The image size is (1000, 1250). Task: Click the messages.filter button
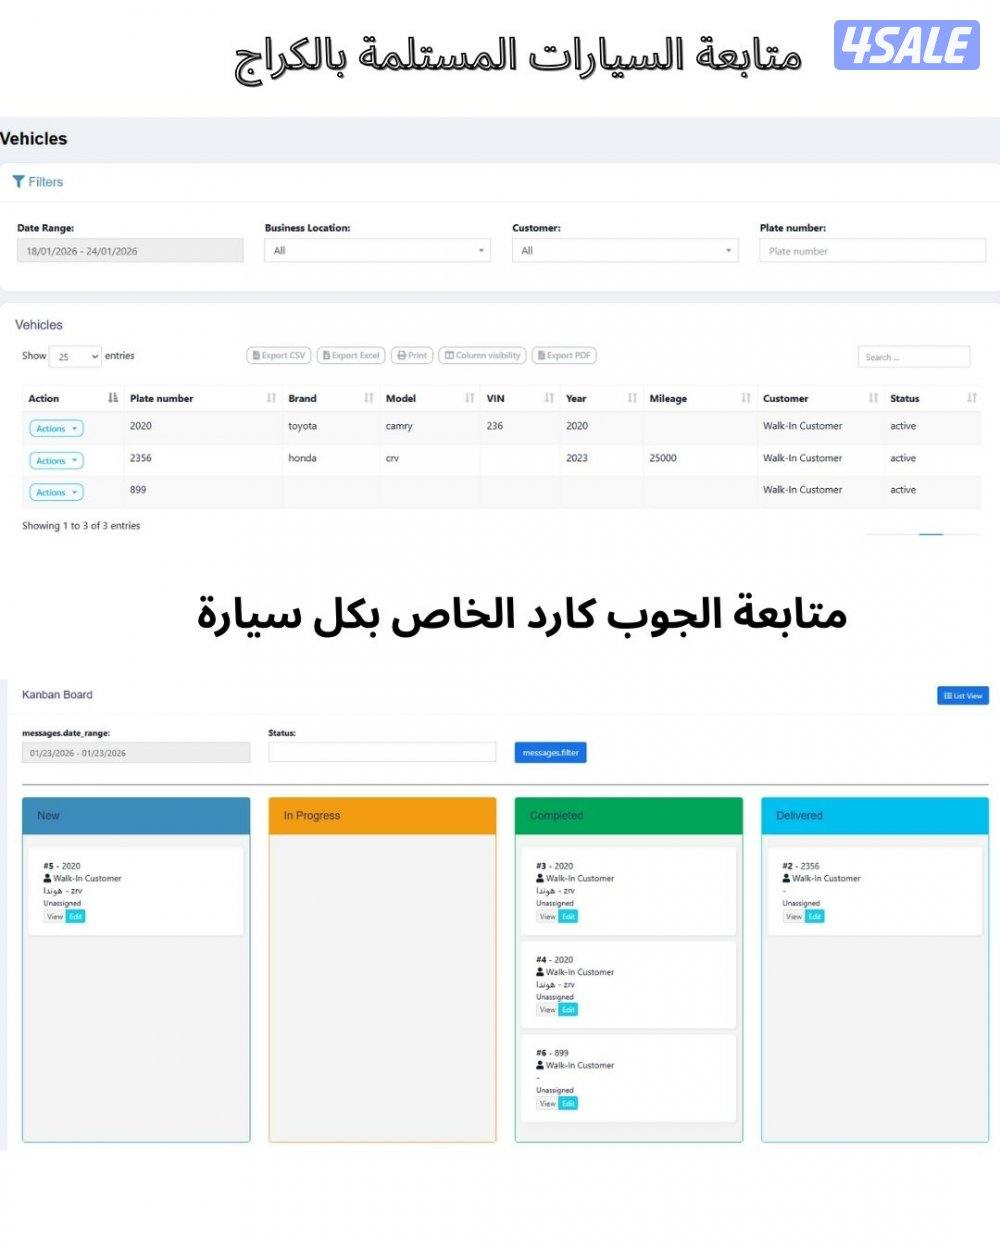pos(549,752)
